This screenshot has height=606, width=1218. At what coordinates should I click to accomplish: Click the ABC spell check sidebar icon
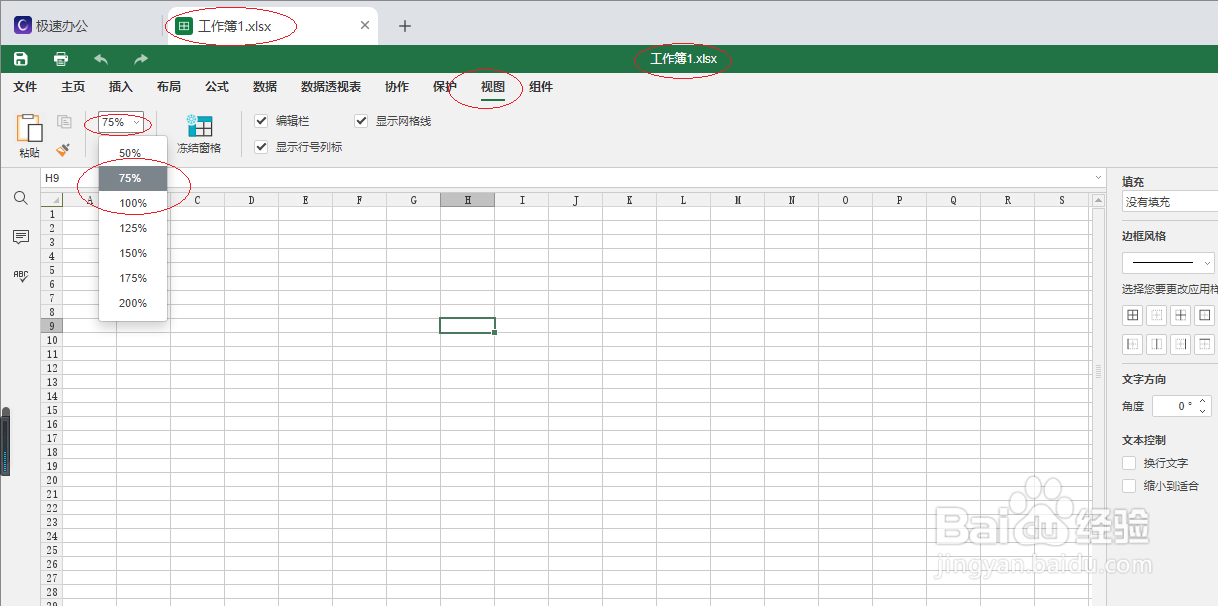point(20,277)
